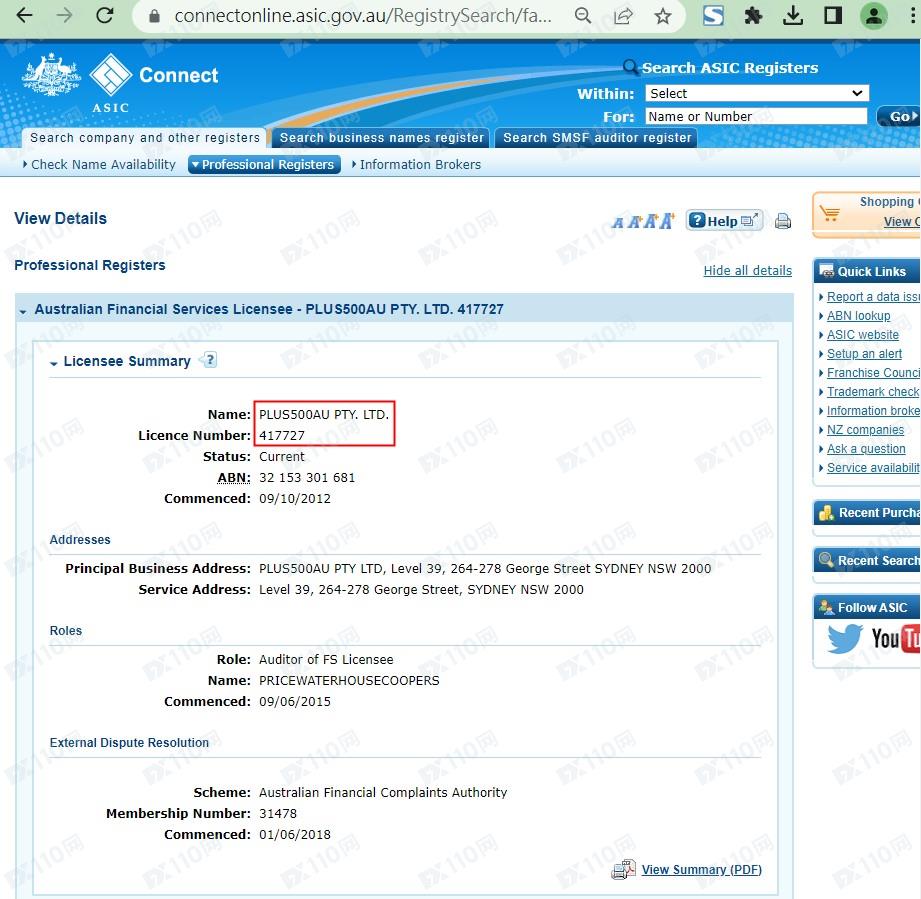The height and width of the screenshot is (899, 921).
Task: Select the ABN value 32 153 301 681
Action: (307, 477)
